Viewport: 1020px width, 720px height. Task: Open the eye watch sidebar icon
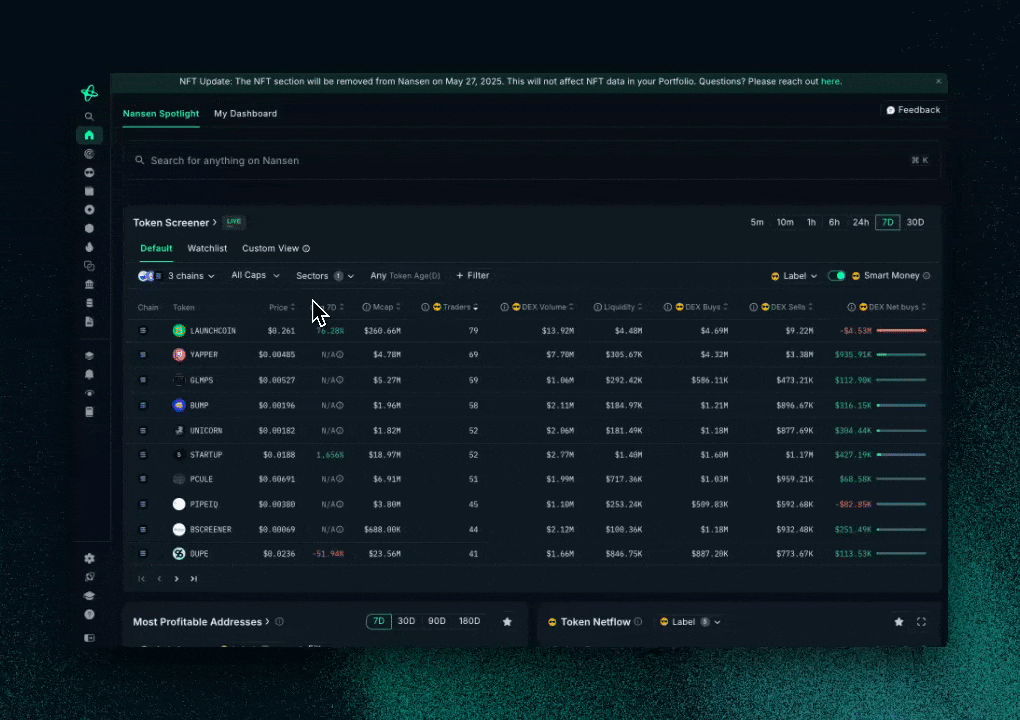coord(89,393)
